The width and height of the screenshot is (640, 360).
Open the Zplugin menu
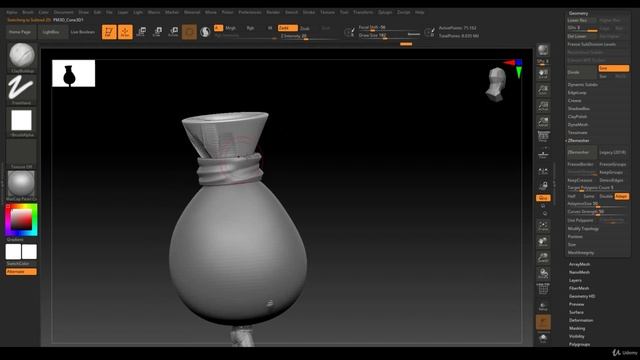384,12
